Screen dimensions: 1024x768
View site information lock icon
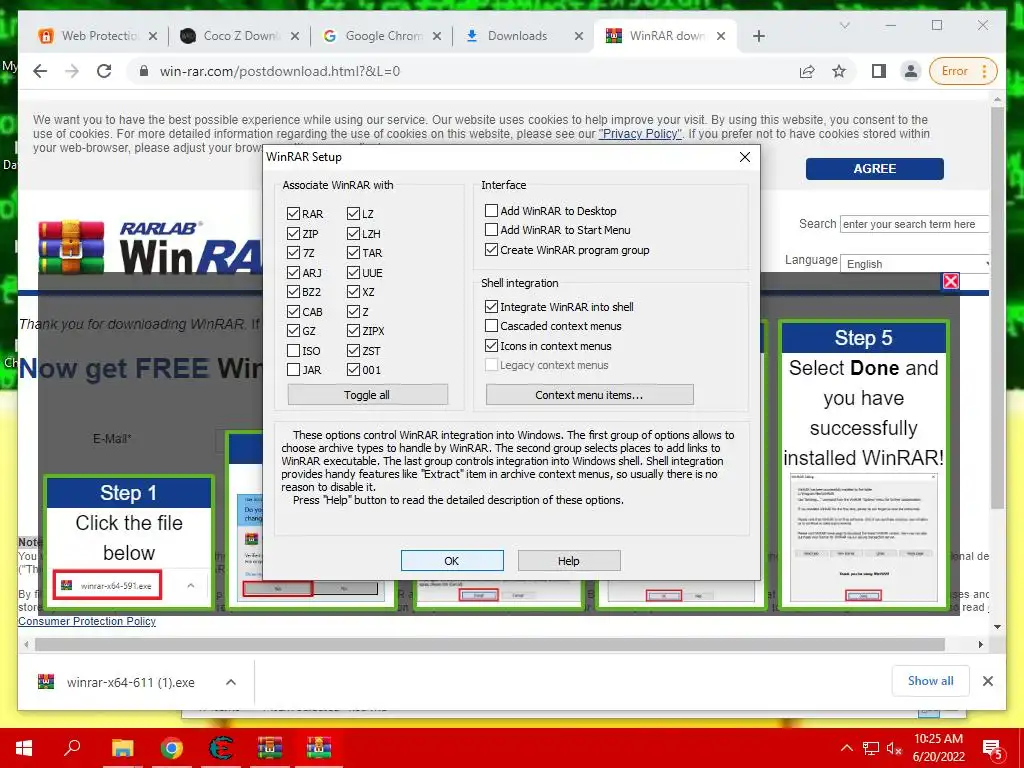(144, 71)
